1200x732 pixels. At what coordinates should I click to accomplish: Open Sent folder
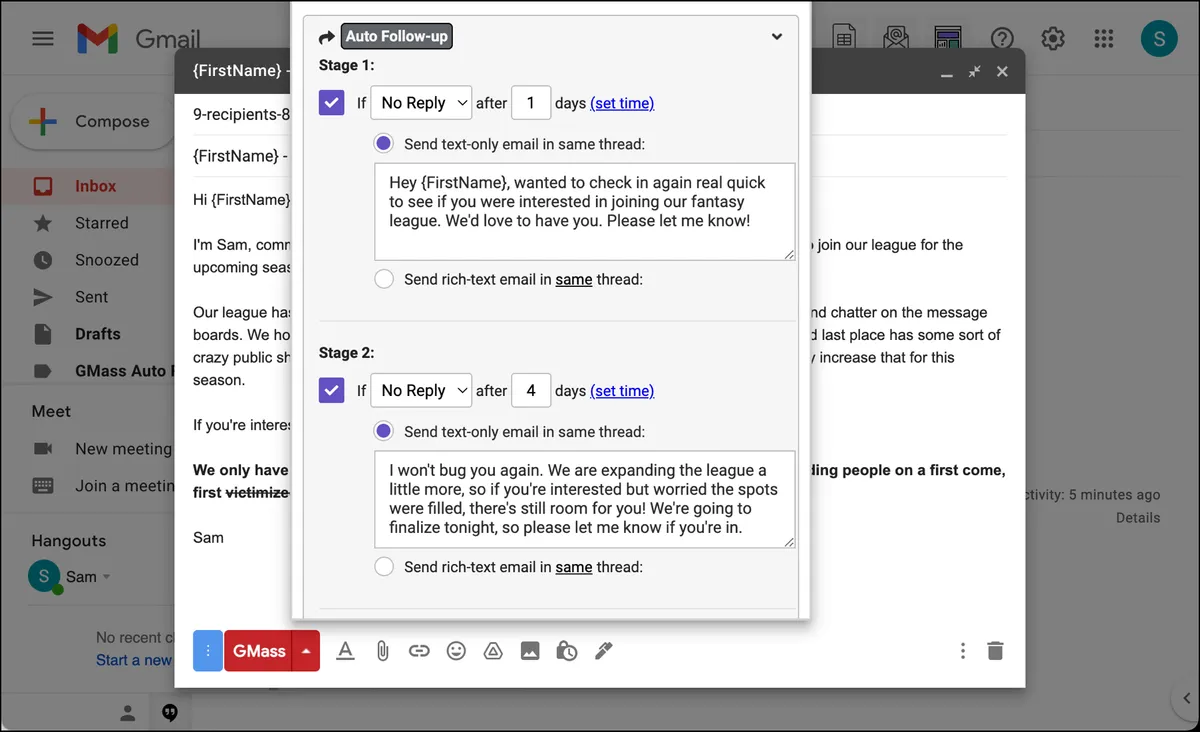tap(91, 297)
